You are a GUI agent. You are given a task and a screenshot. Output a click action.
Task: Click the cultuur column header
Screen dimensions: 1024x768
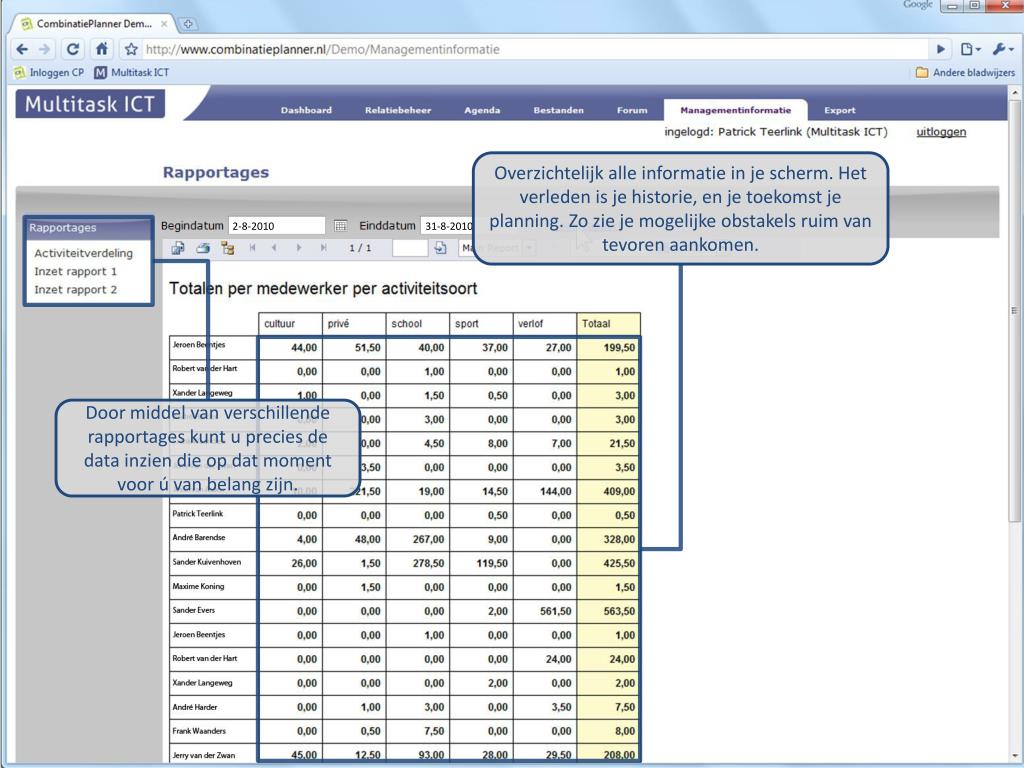click(x=290, y=324)
